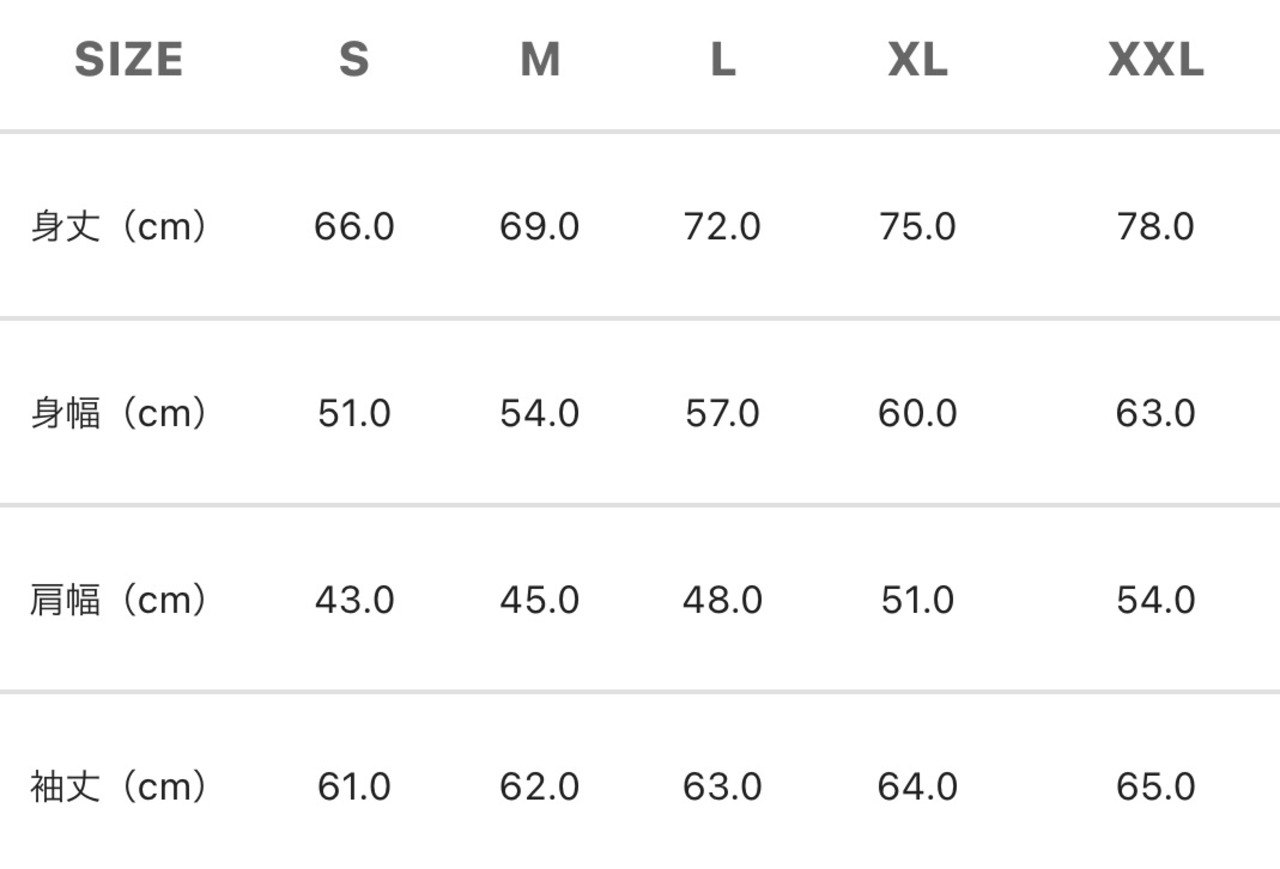The height and width of the screenshot is (869, 1280).
Task: Click the 72.0 value under L
Action: (723, 227)
